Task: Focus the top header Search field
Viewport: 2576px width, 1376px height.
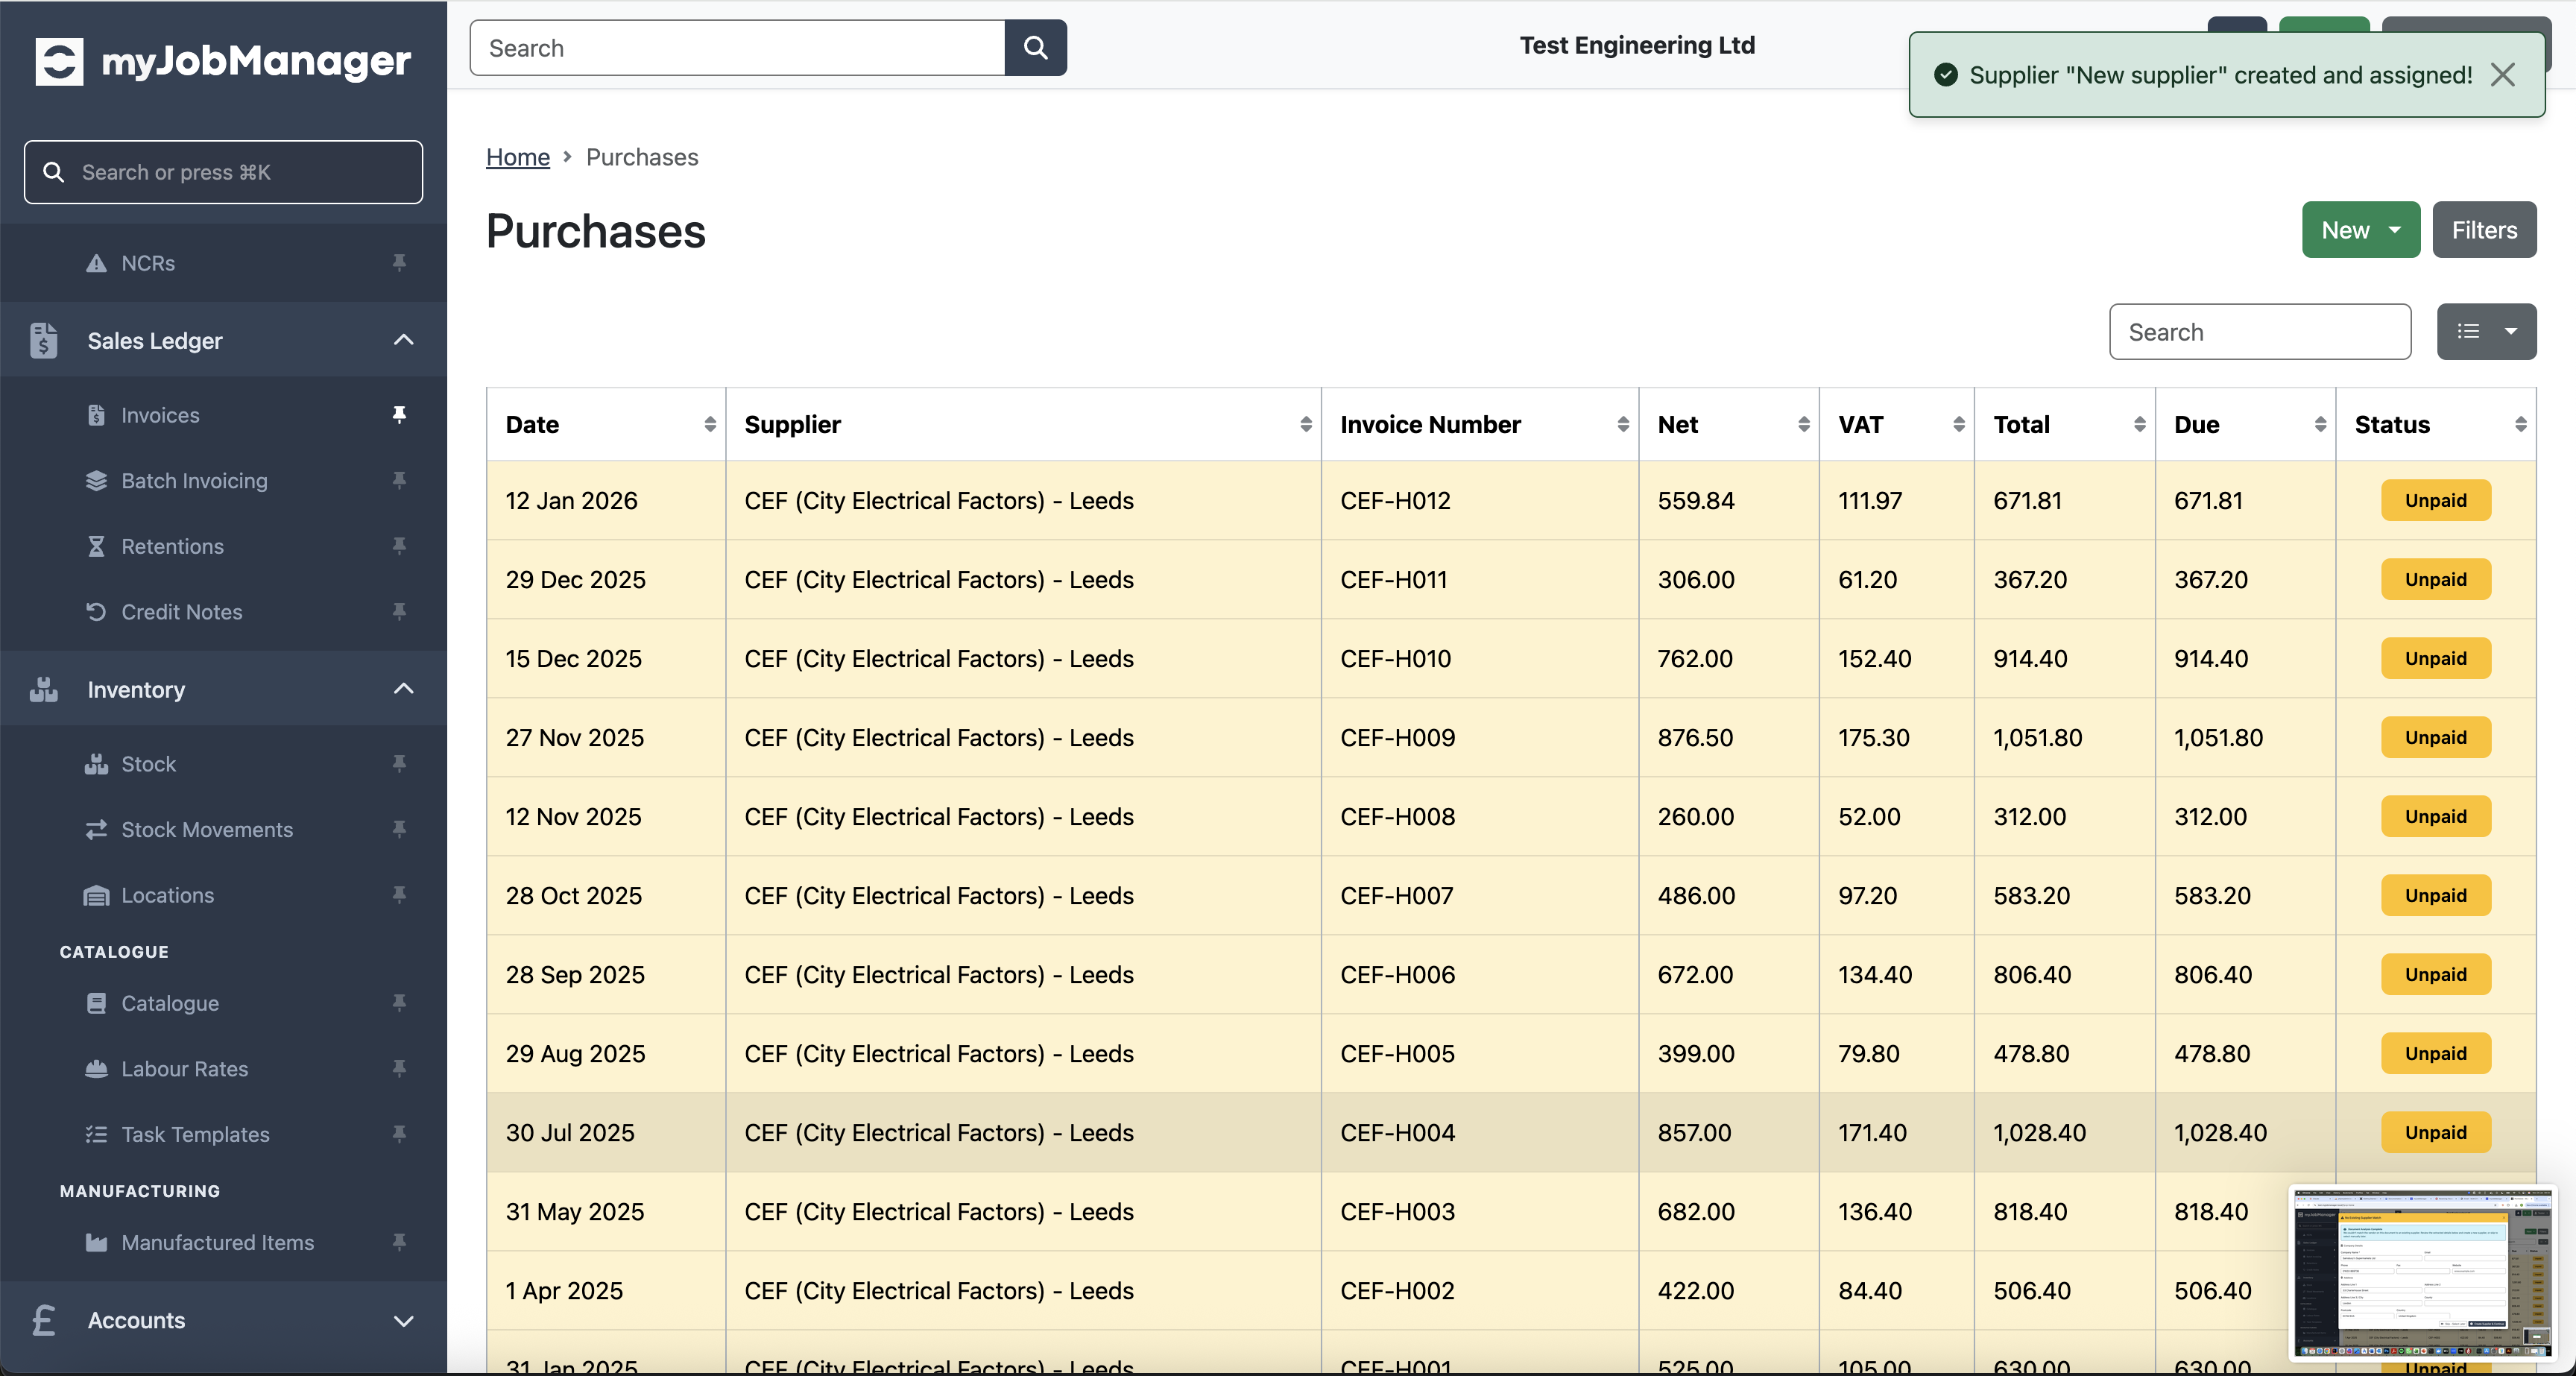Action: 737,48
